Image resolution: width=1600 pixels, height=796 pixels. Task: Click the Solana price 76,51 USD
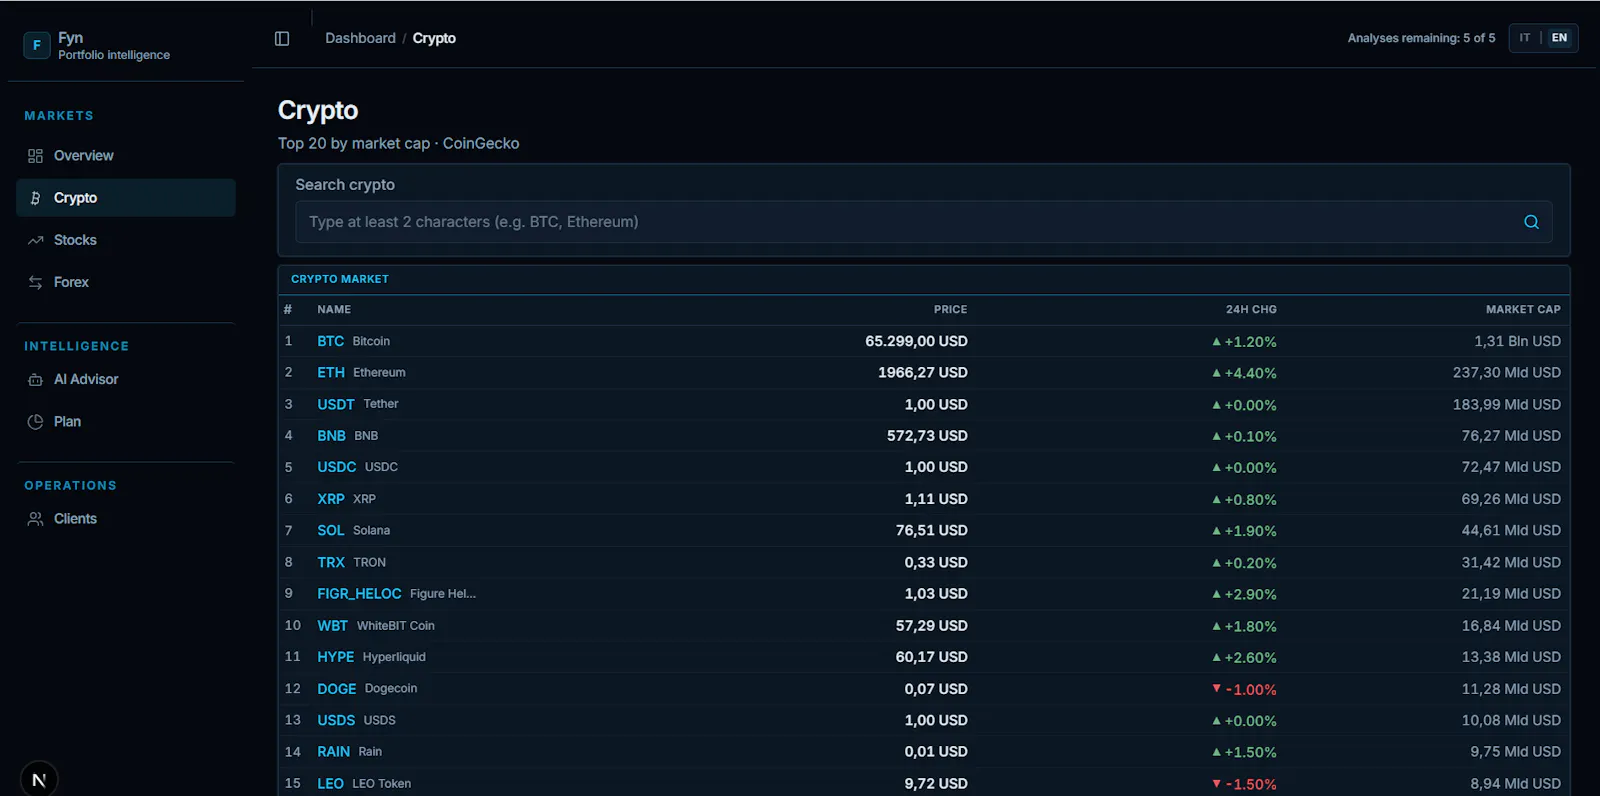pos(932,530)
